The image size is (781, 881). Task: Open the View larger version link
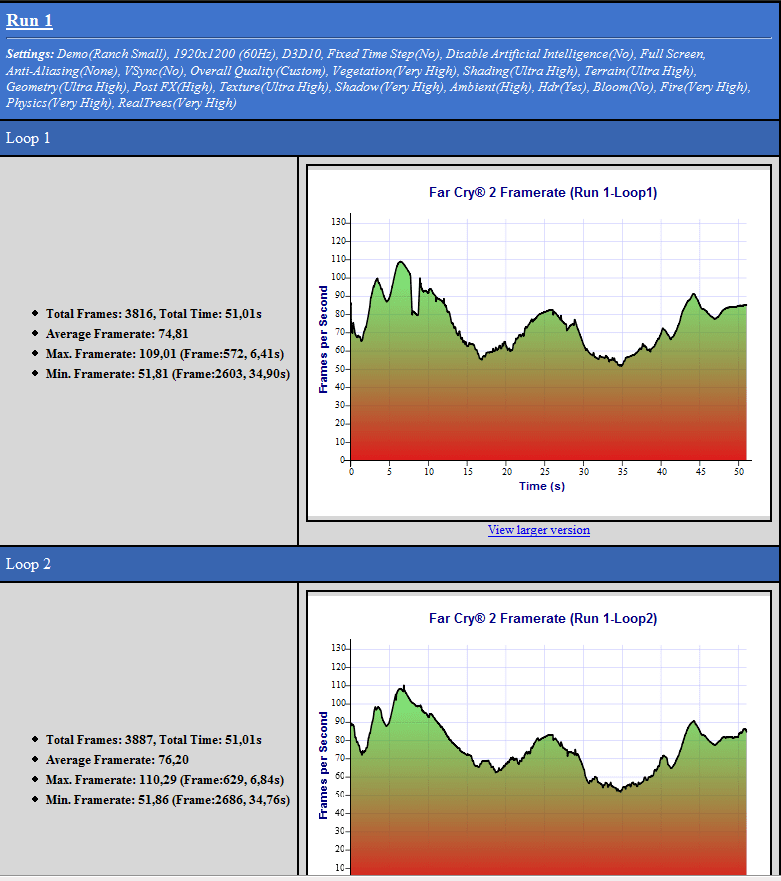538,530
